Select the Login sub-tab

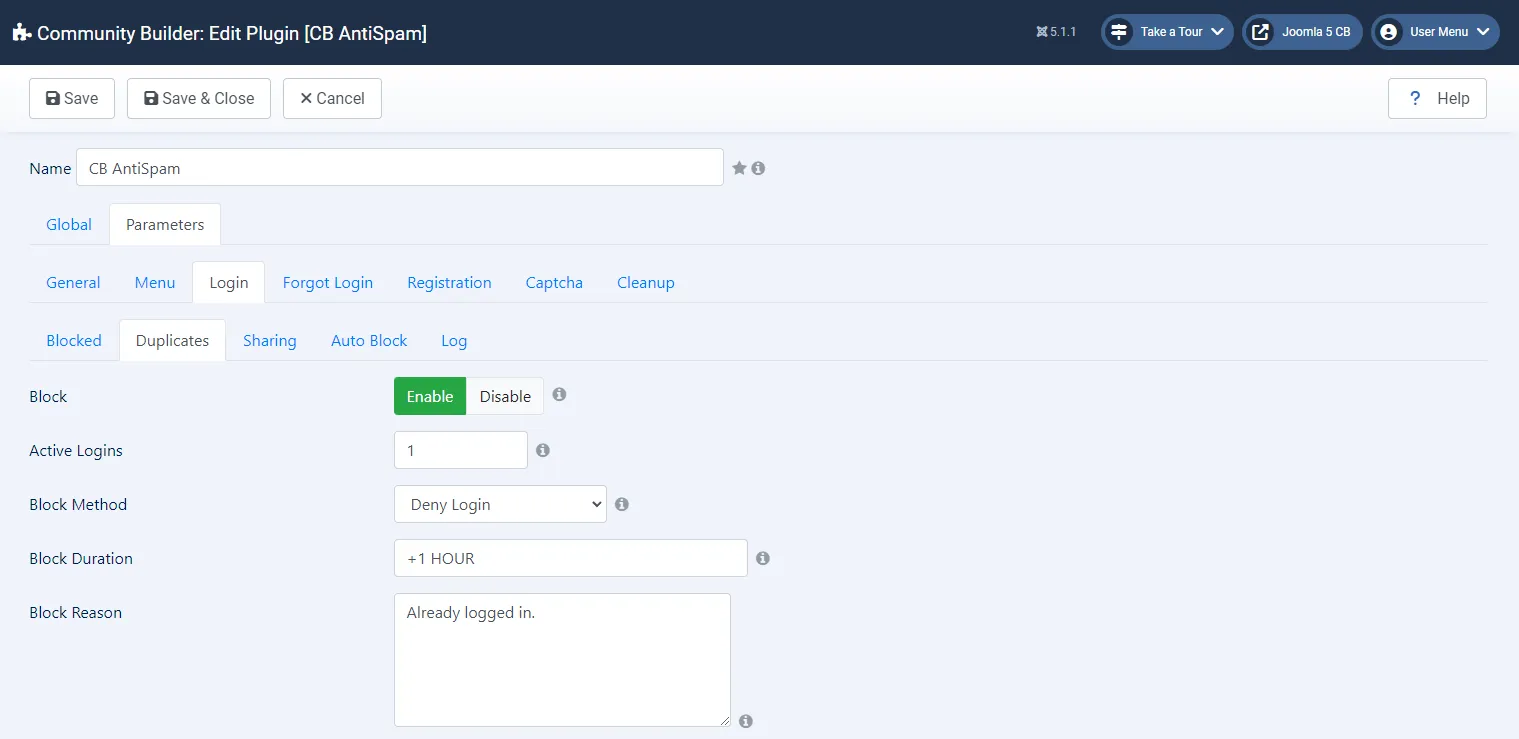(228, 282)
